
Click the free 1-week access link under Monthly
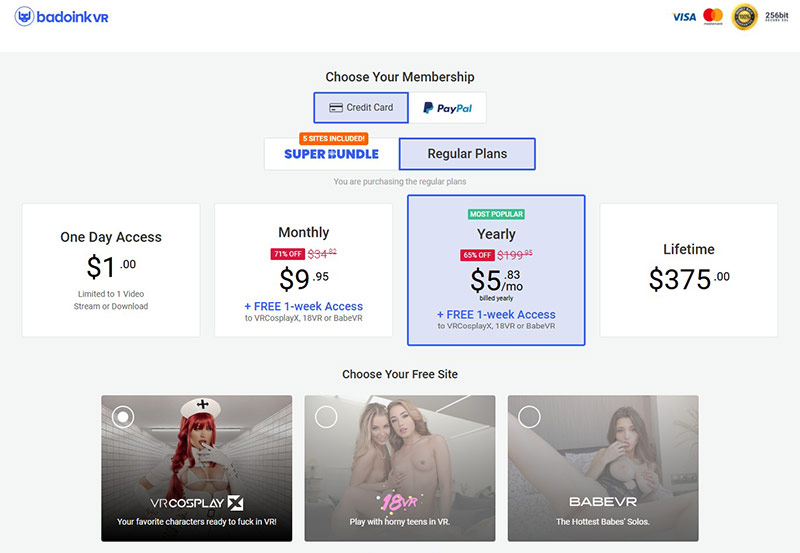click(303, 306)
